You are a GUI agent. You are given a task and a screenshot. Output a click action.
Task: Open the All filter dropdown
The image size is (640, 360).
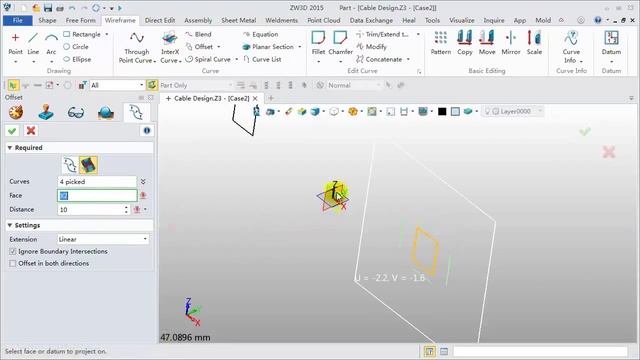coord(117,85)
